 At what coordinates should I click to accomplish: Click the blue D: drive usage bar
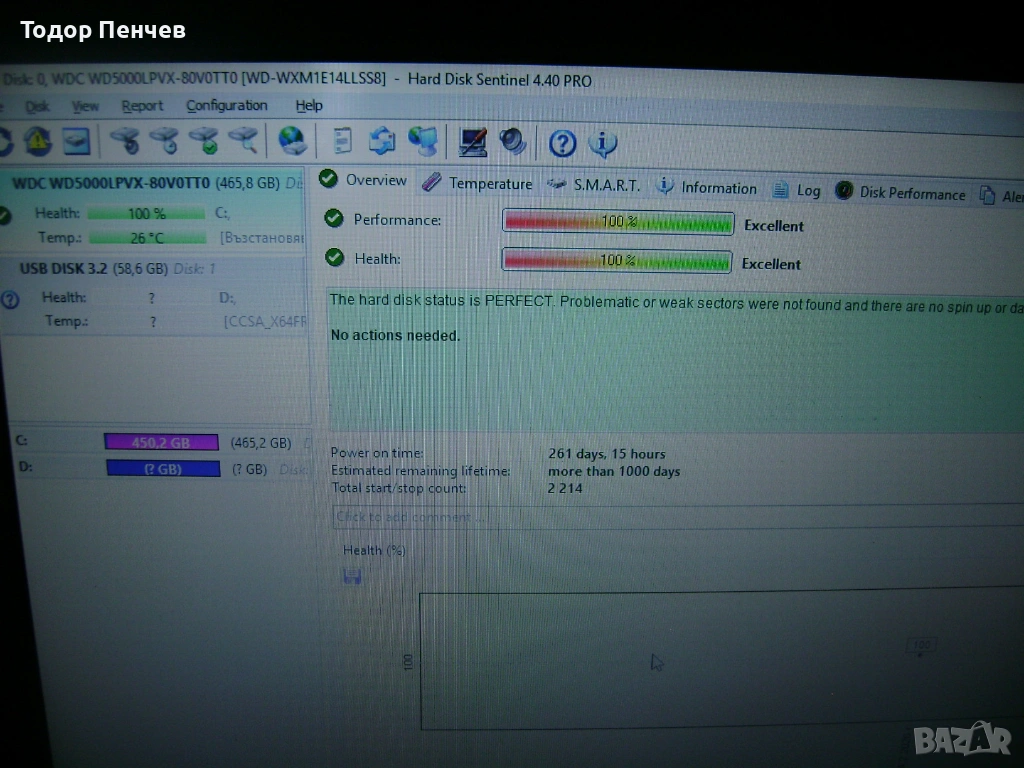pyautogui.click(x=162, y=469)
